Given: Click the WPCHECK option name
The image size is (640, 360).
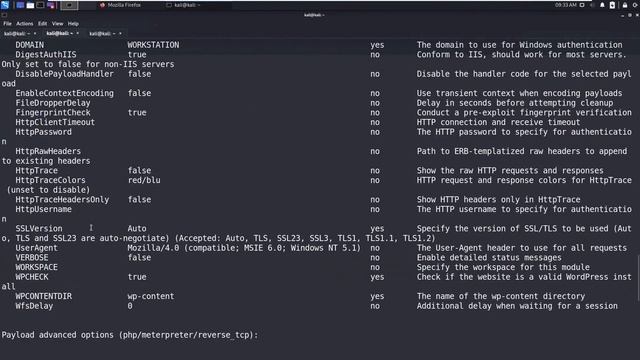Looking at the screenshot, I should click(x=32, y=277).
